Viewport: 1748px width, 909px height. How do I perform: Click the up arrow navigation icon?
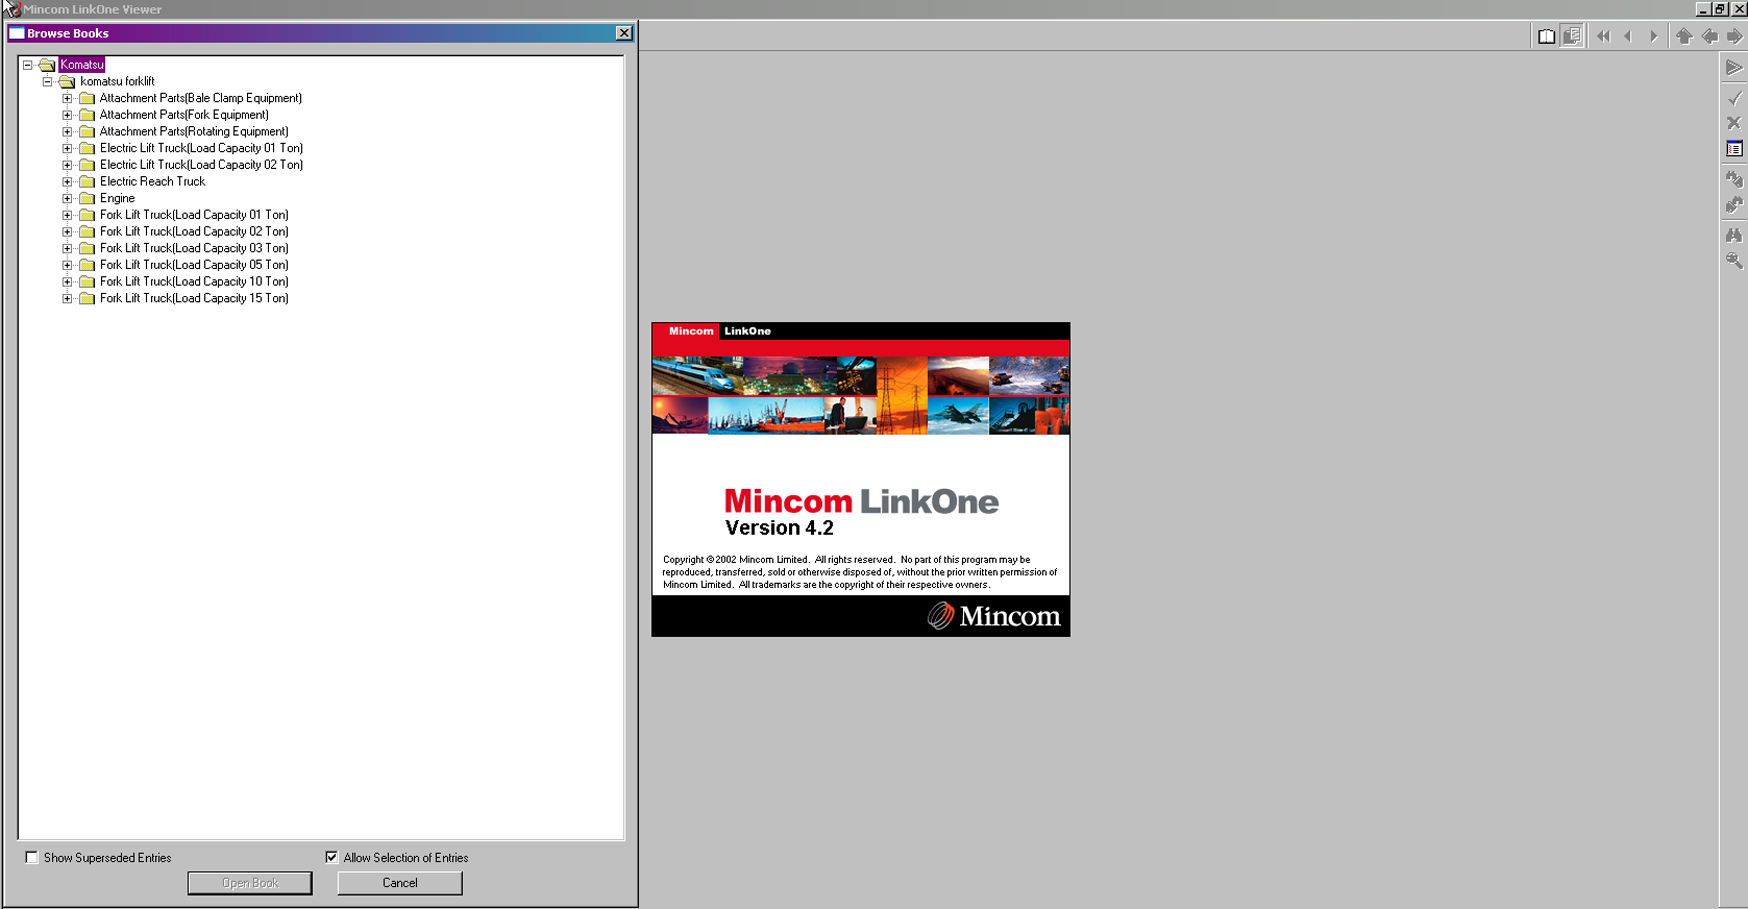(1684, 36)
